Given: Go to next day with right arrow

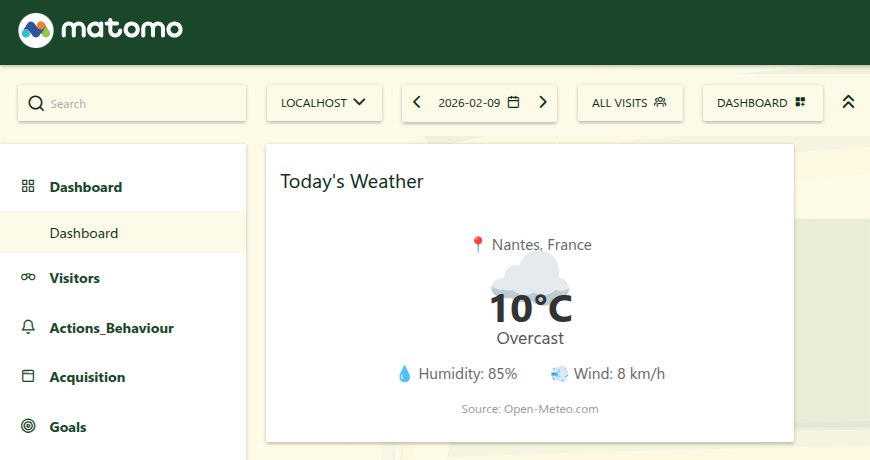Looking at the screenshot, I should (x=543, y=102).
